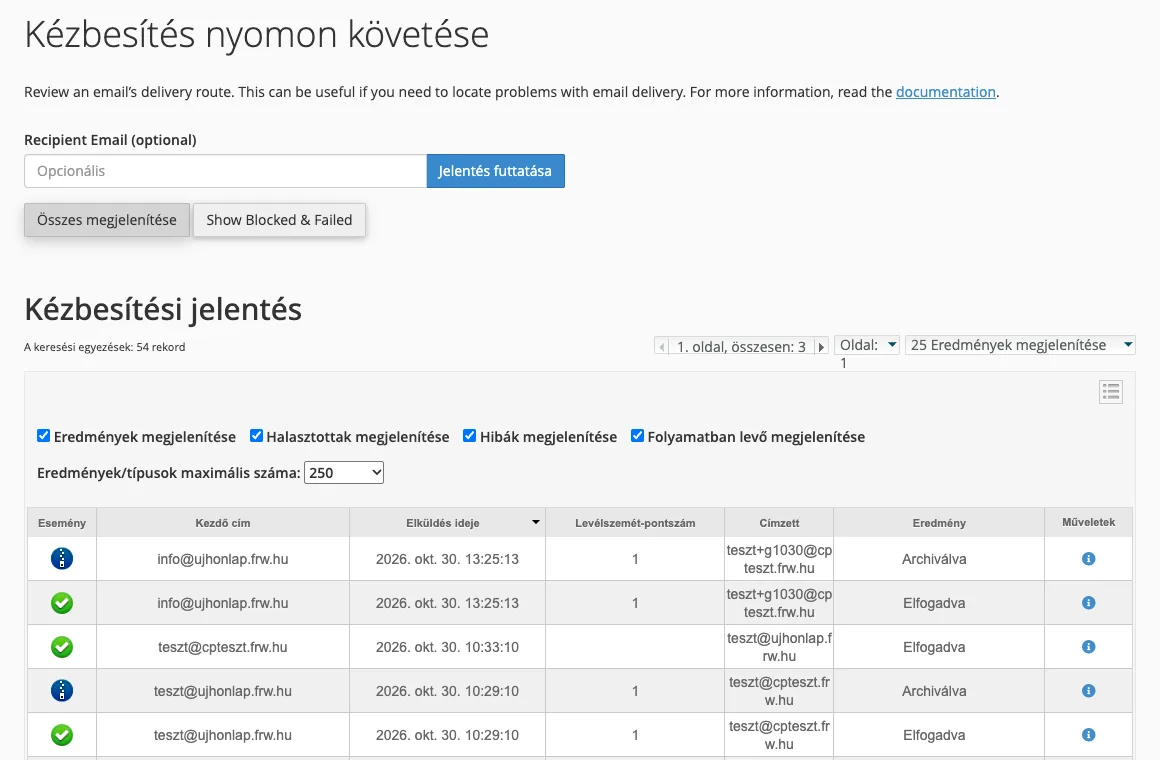This screenshot has width=1160, height=760.
Task: Toggle Hibák megjelenítése checkbox
Action: tap(470, 436)
